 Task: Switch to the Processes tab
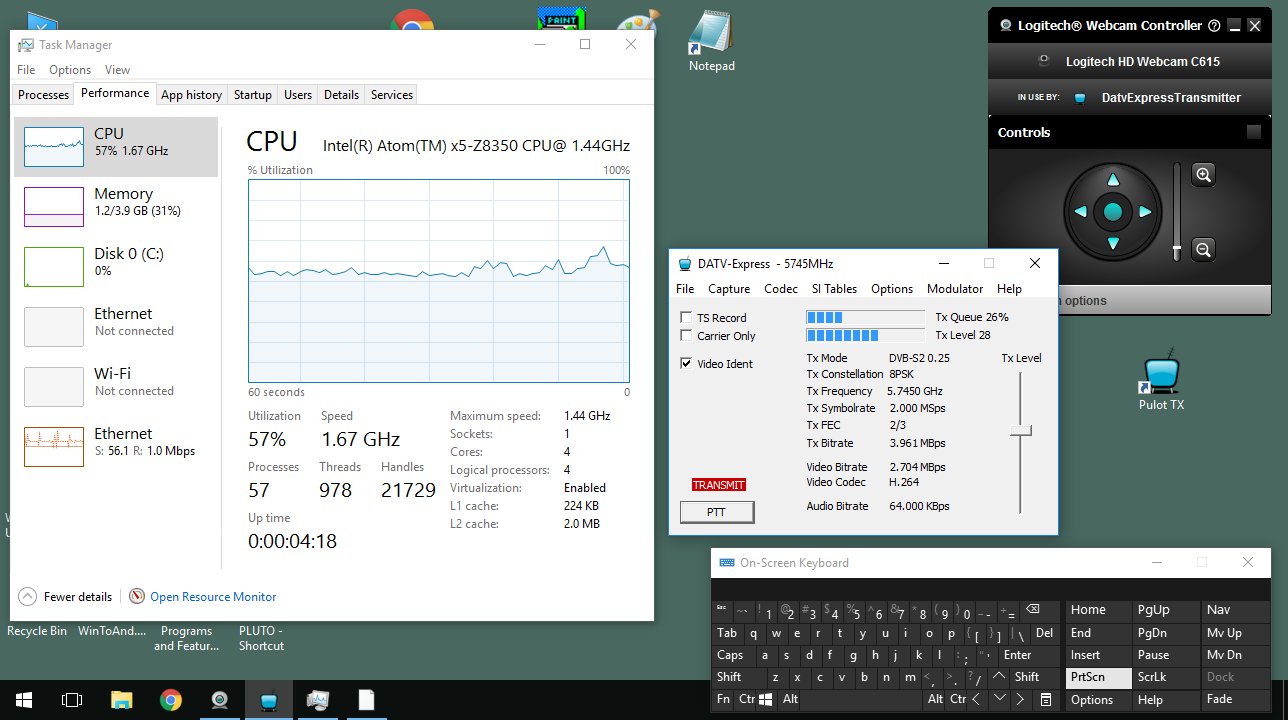tap(44, 95)
